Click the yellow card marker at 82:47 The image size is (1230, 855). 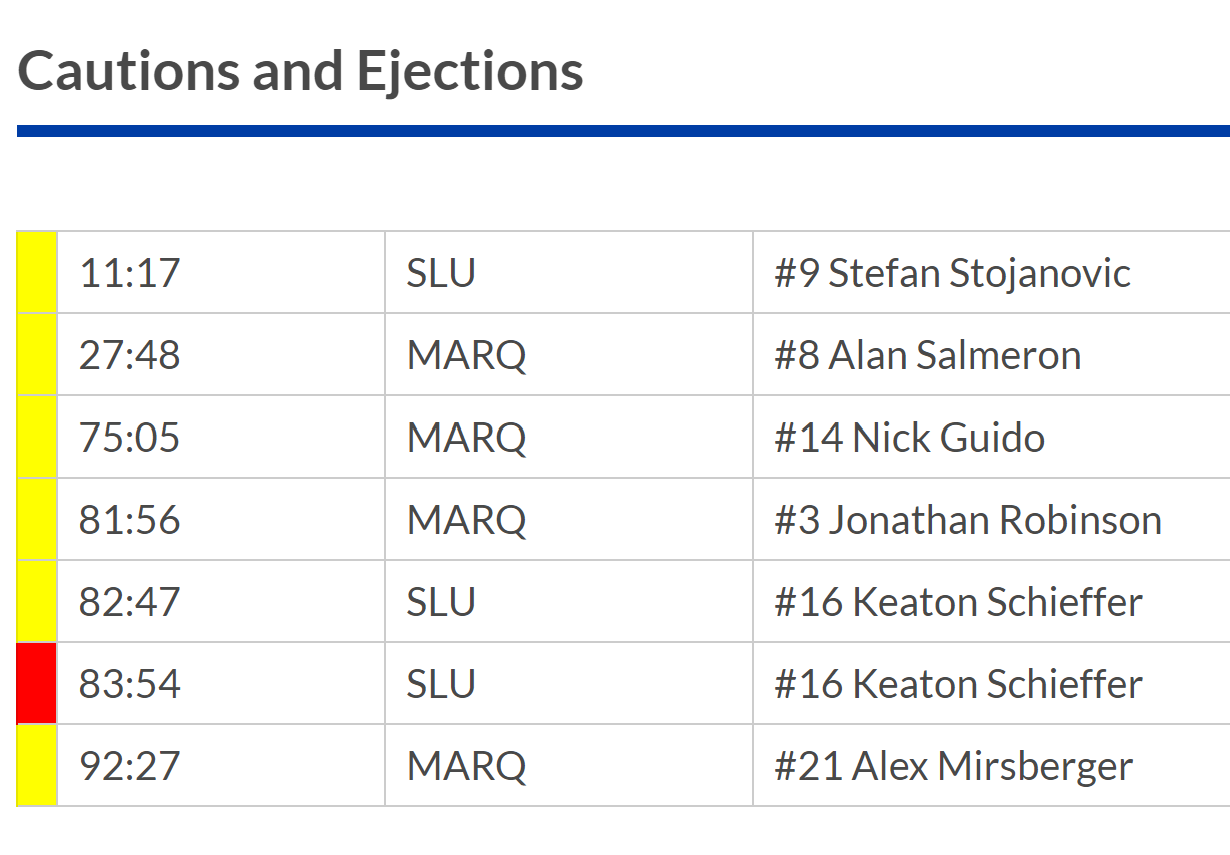37,601
